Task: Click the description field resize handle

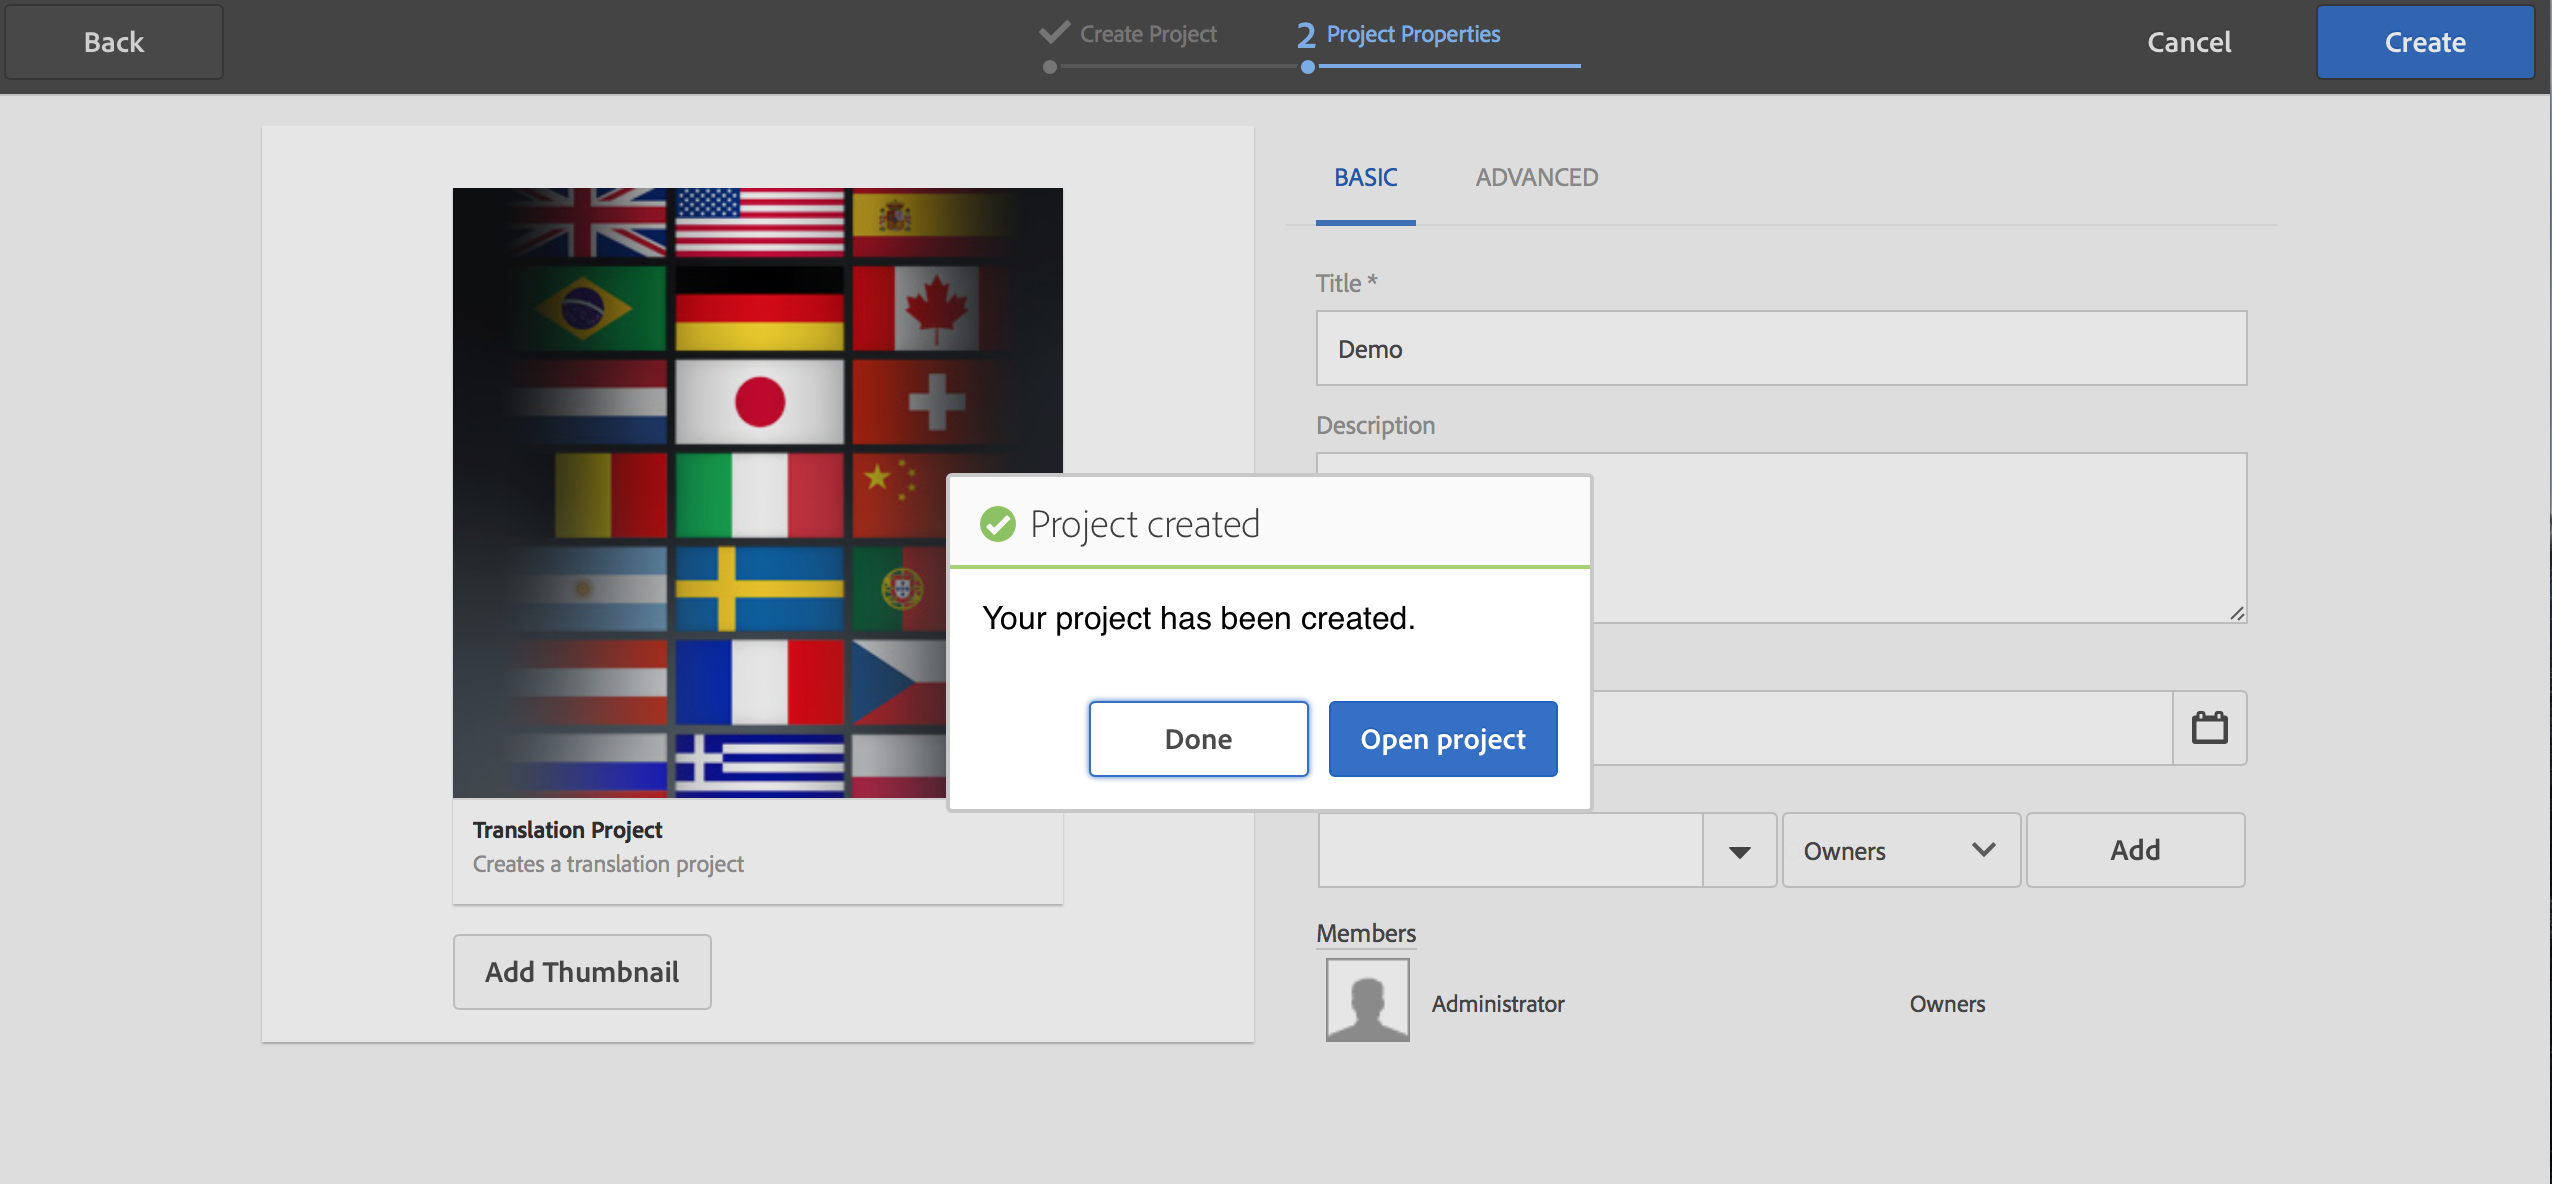Action: coord(2236,613)
